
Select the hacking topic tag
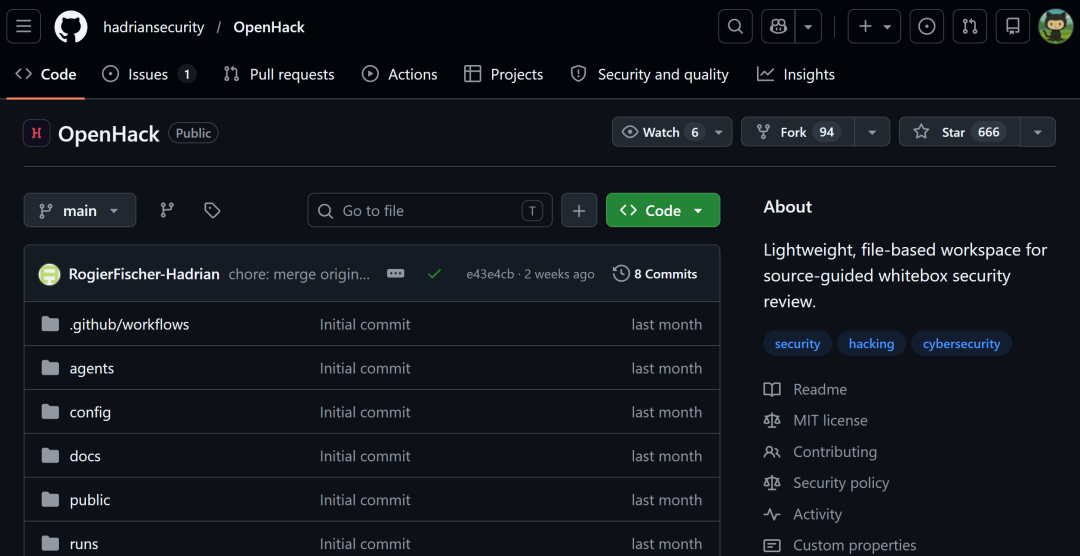[x=871, y=343]
